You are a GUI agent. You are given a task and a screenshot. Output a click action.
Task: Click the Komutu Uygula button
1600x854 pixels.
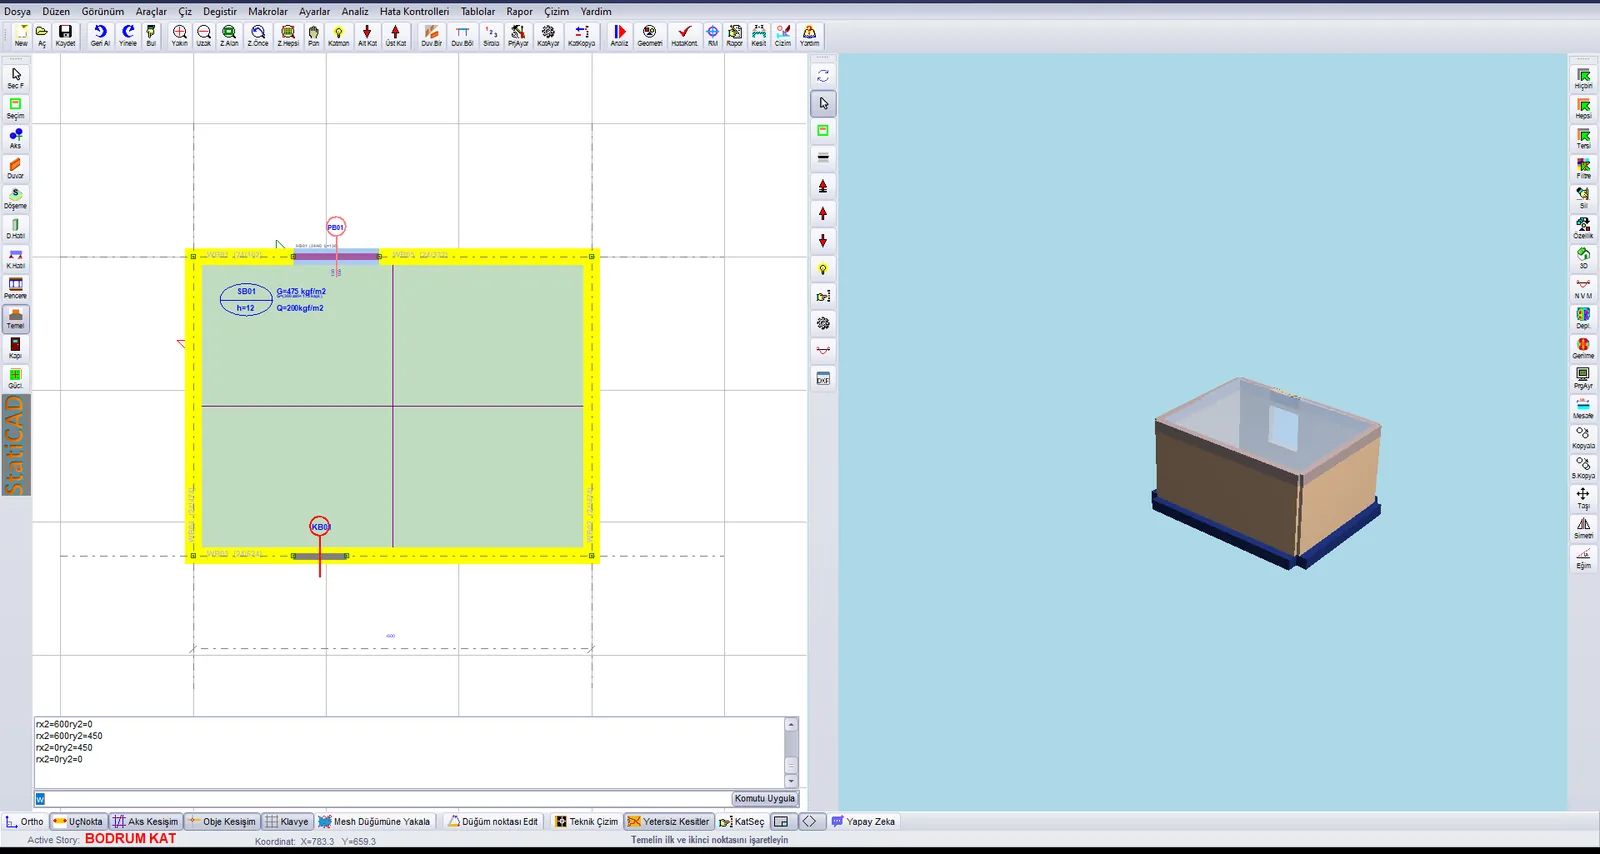point(765,798)
